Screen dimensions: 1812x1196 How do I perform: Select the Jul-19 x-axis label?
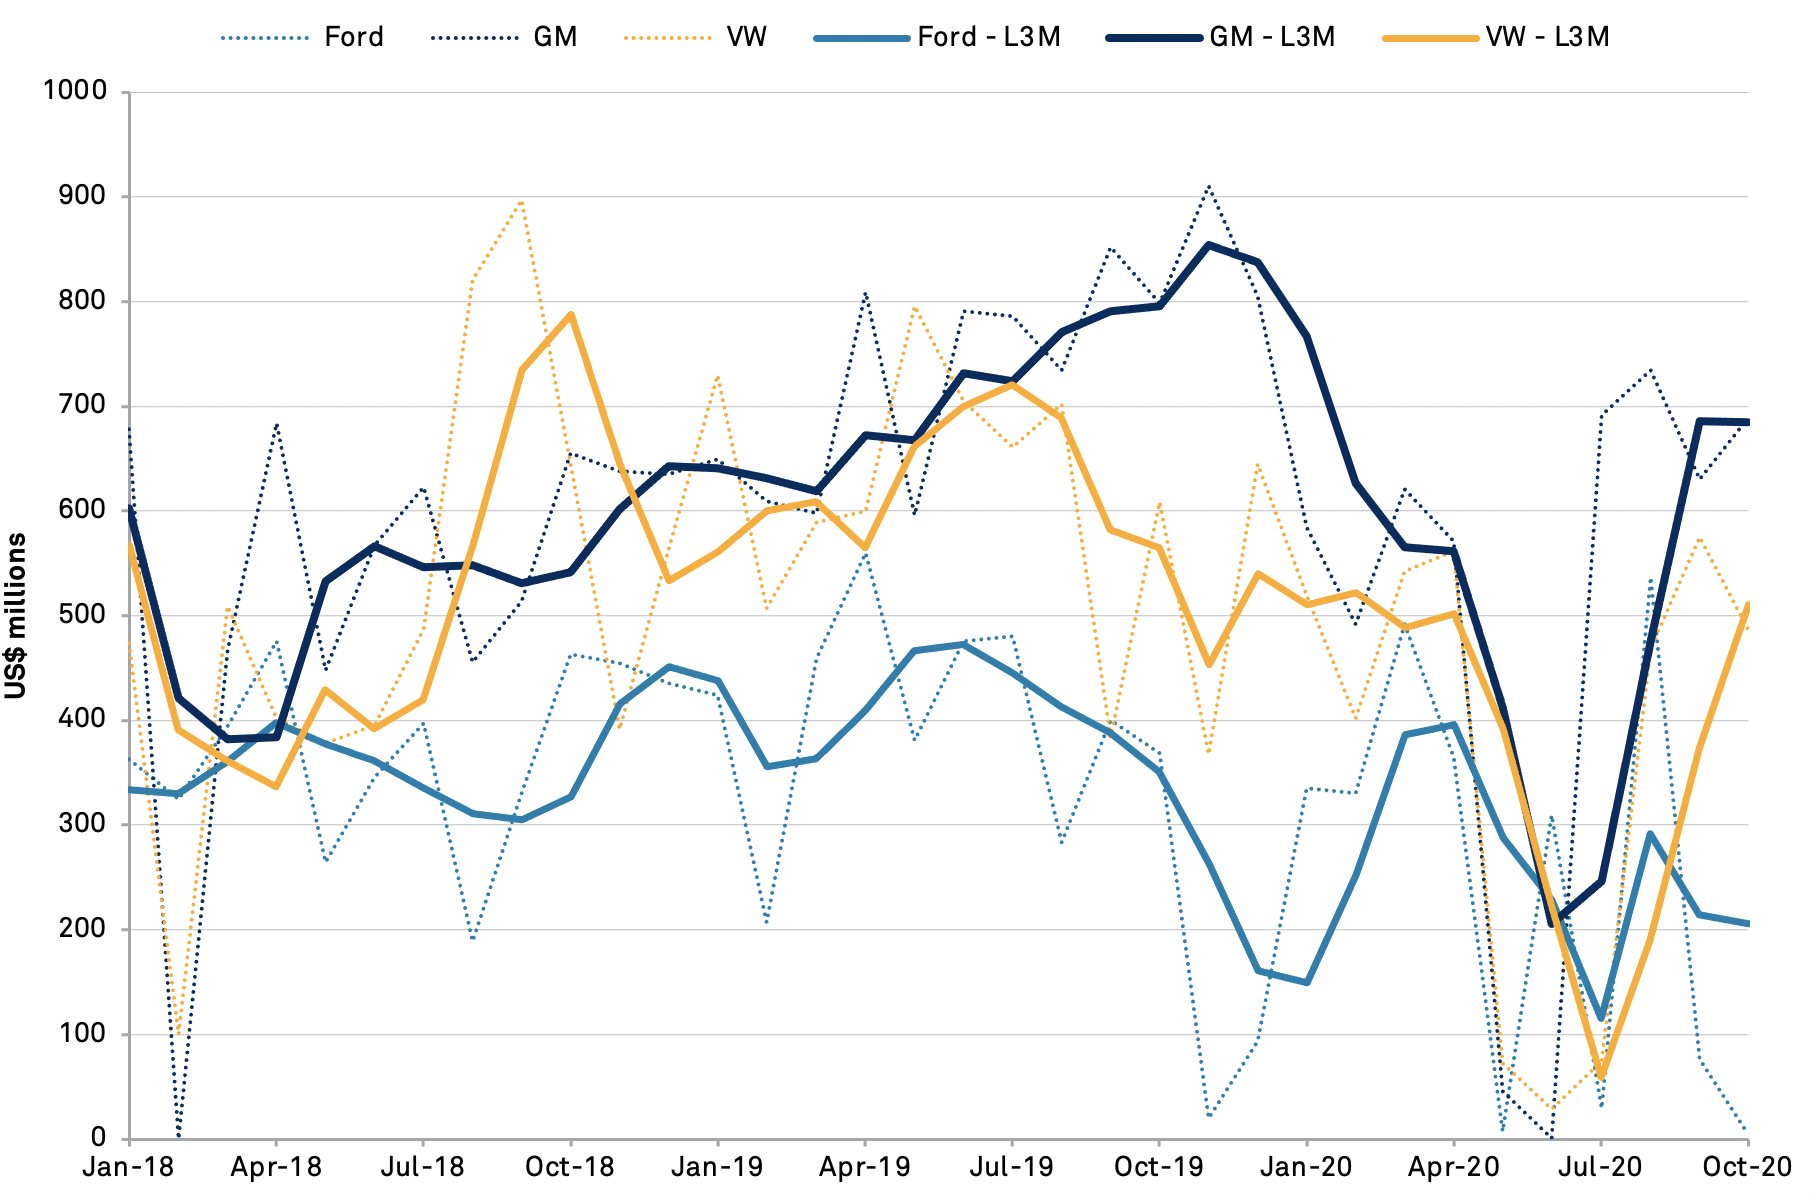coord(1012,1168)
